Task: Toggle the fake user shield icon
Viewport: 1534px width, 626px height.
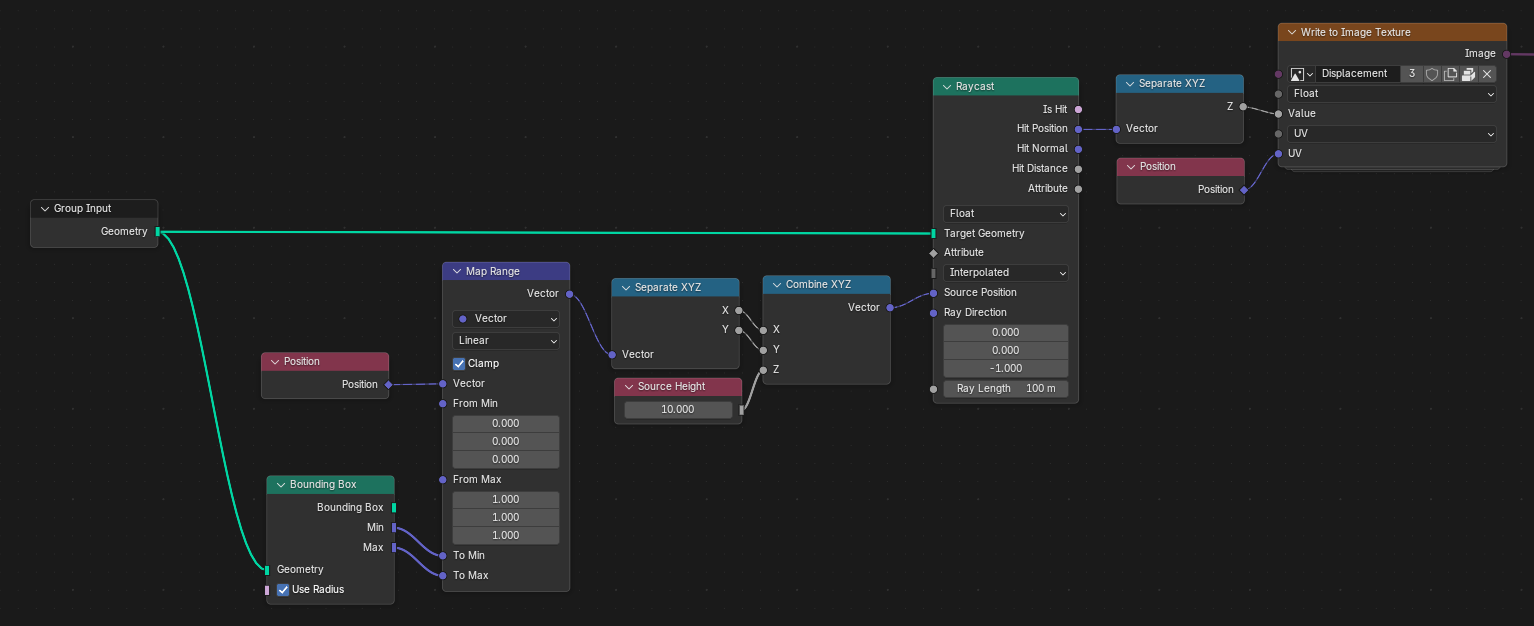Action: point(1432,74)
